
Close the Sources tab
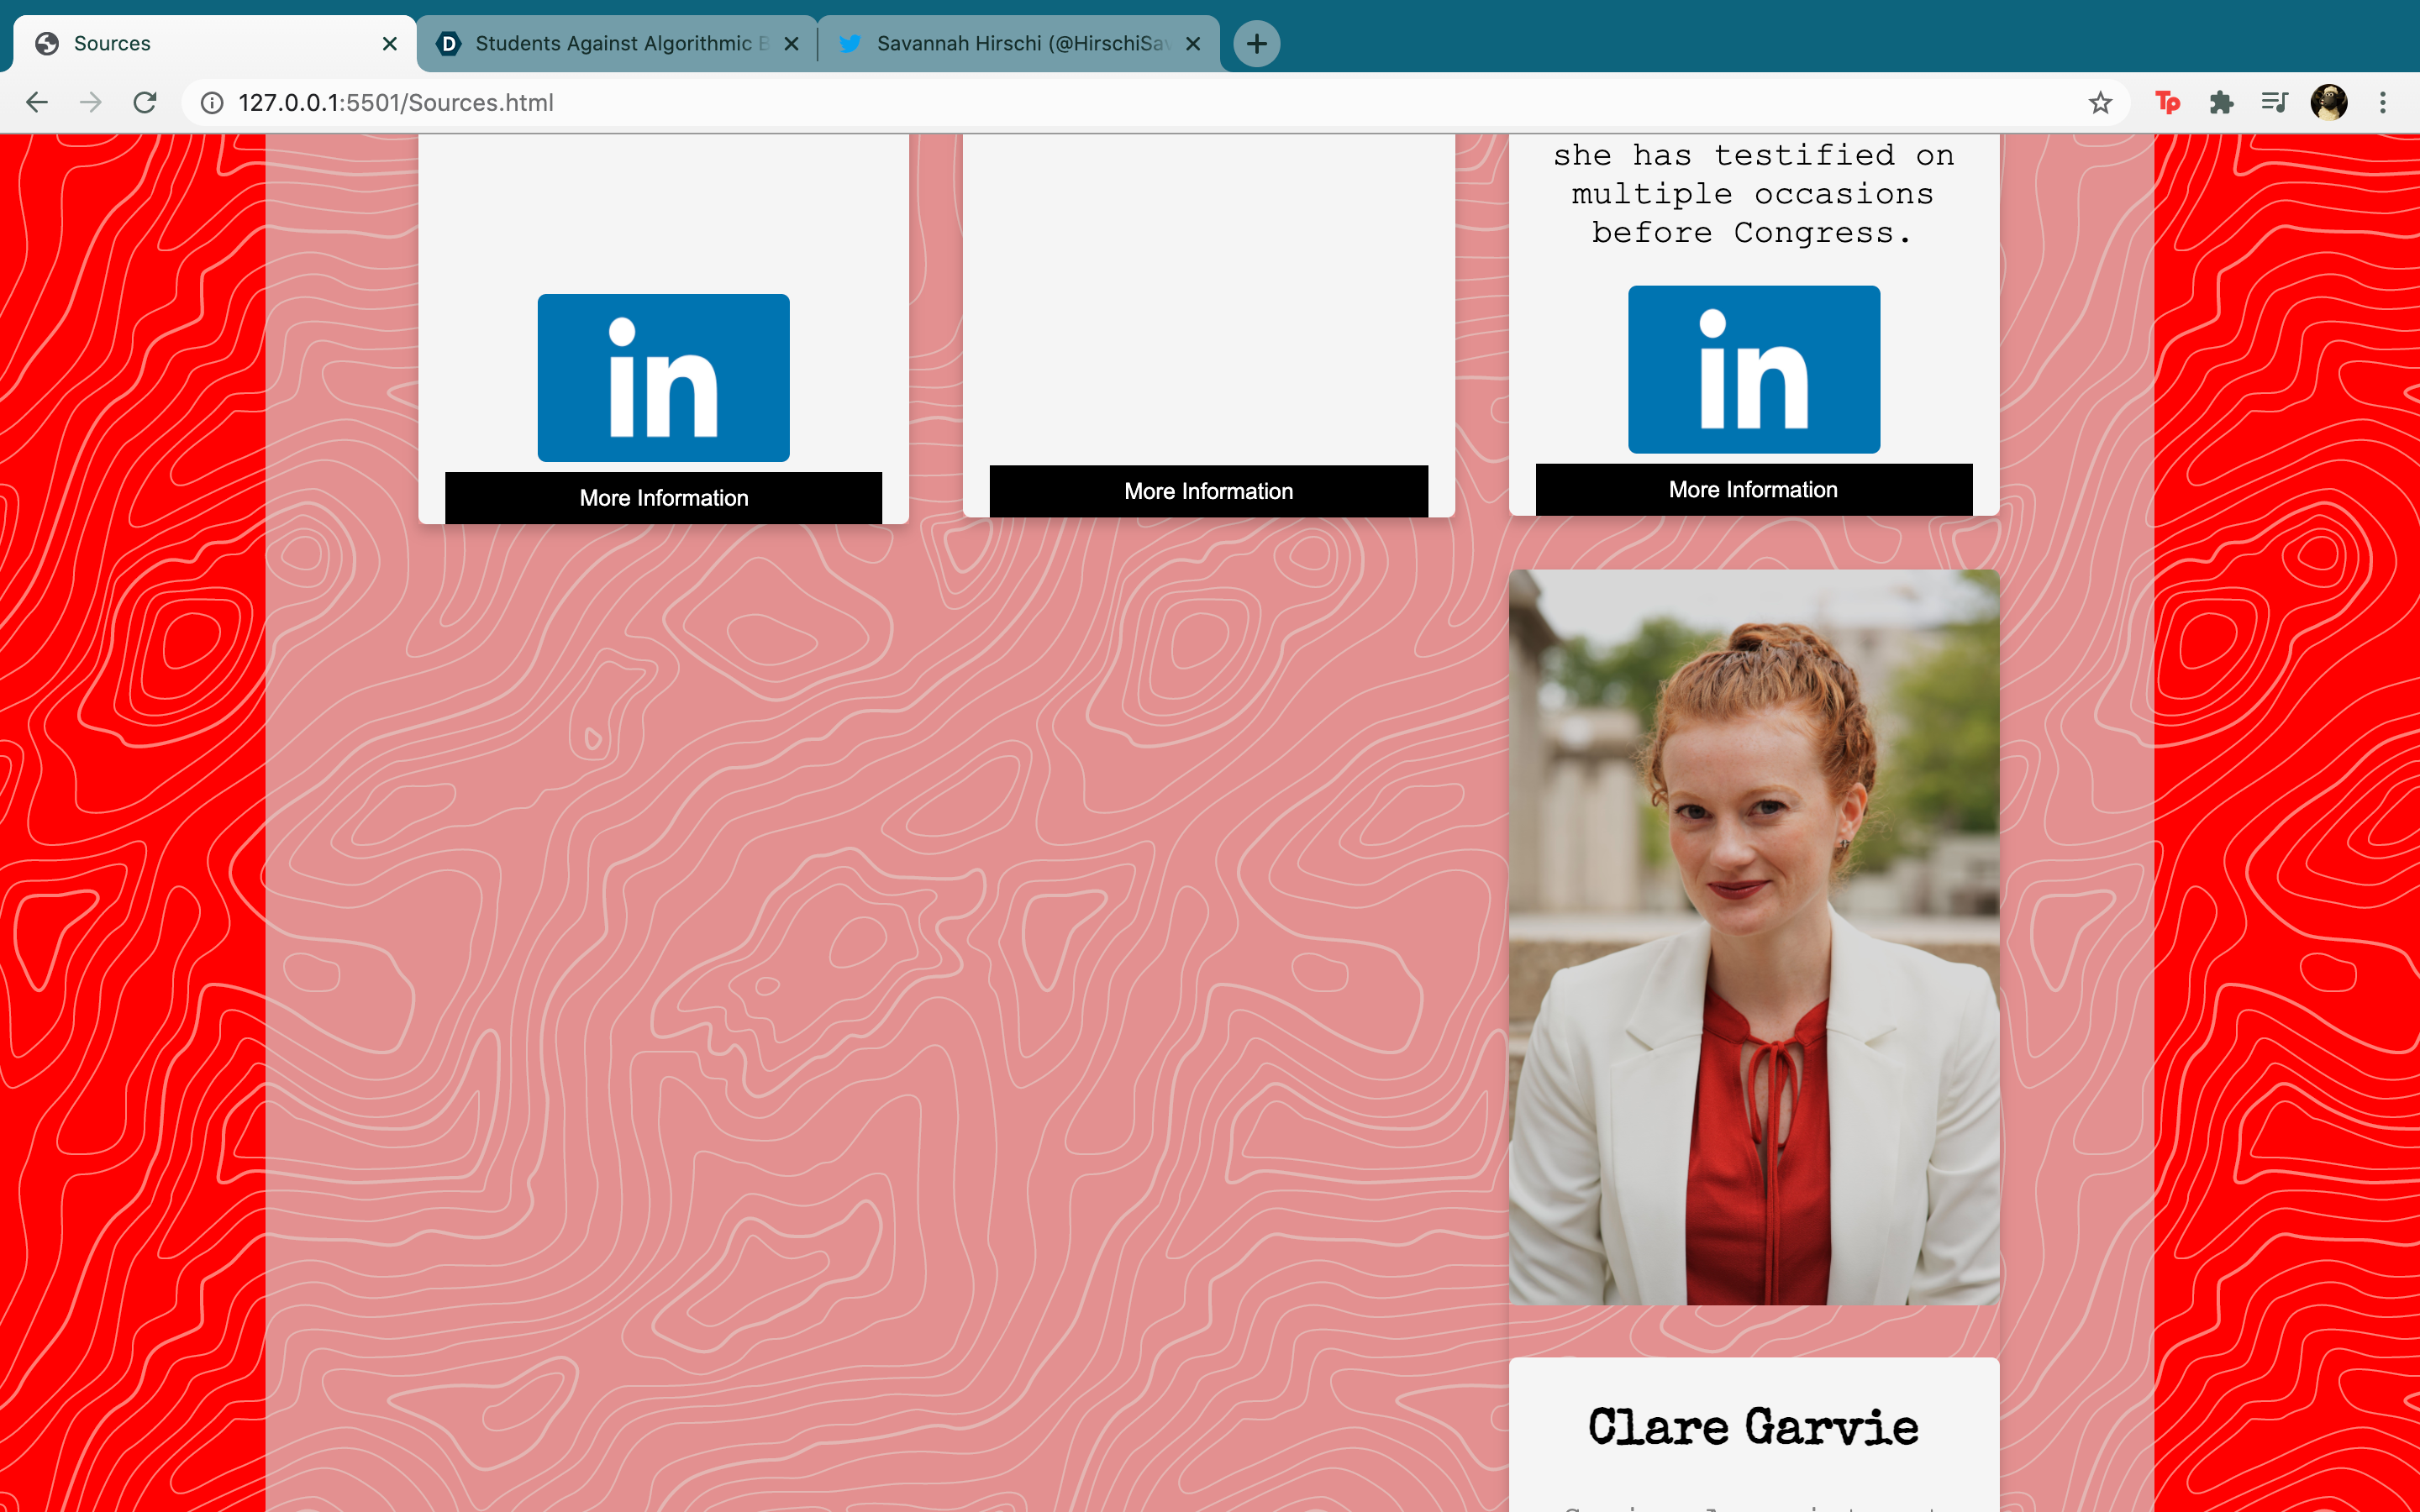coord(390,43)
